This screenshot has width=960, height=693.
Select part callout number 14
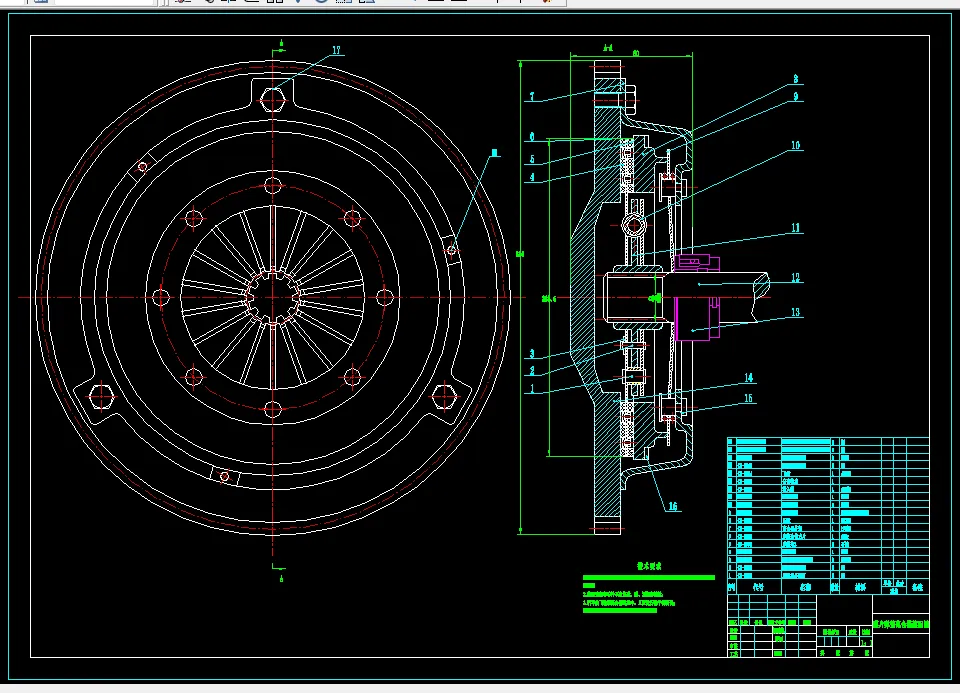[747, 378]
